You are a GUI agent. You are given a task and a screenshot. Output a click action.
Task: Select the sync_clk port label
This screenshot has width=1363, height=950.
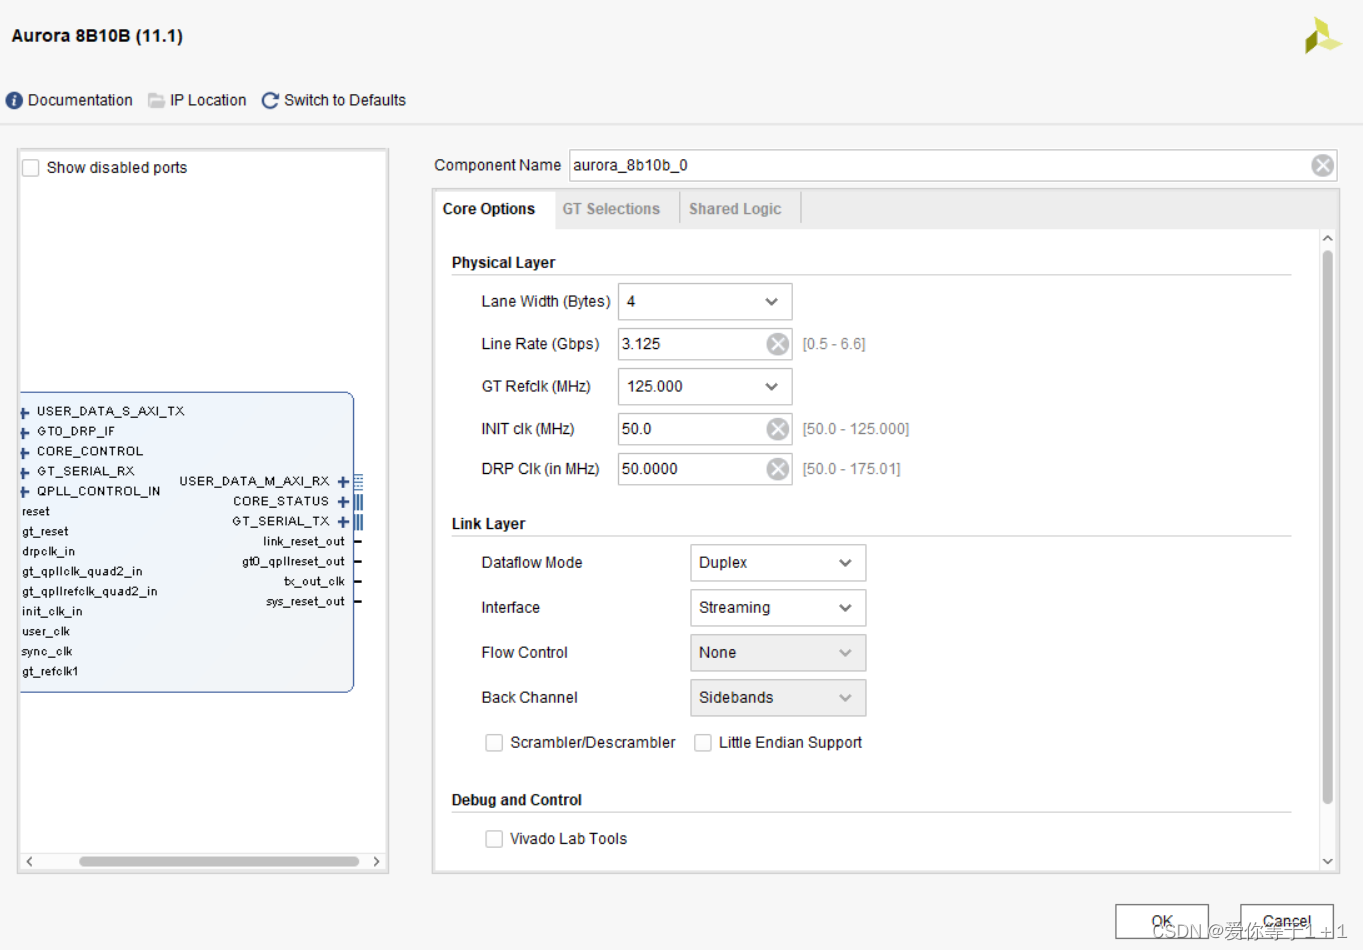pyautogui.click(x=47, y=652)
